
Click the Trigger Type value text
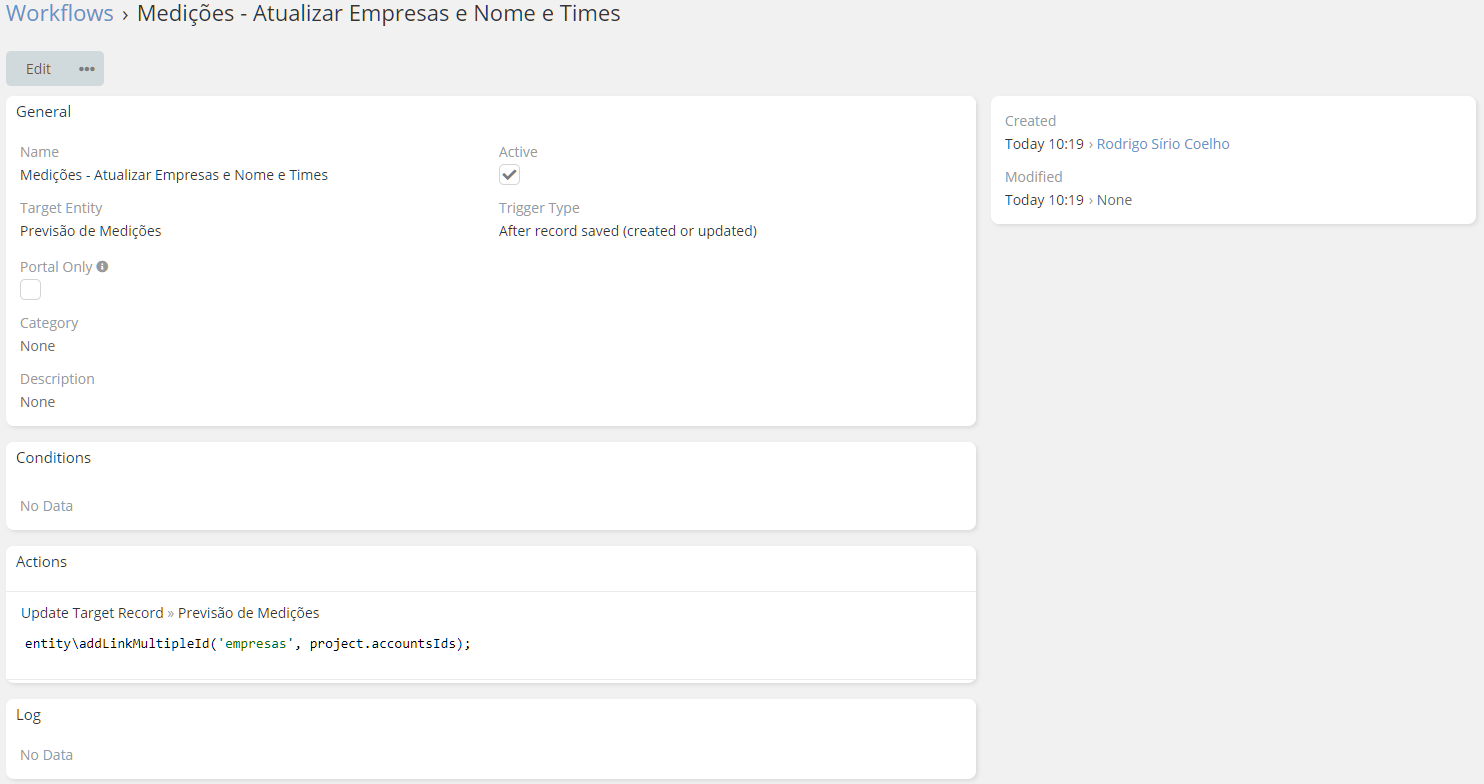coord(628,231)
